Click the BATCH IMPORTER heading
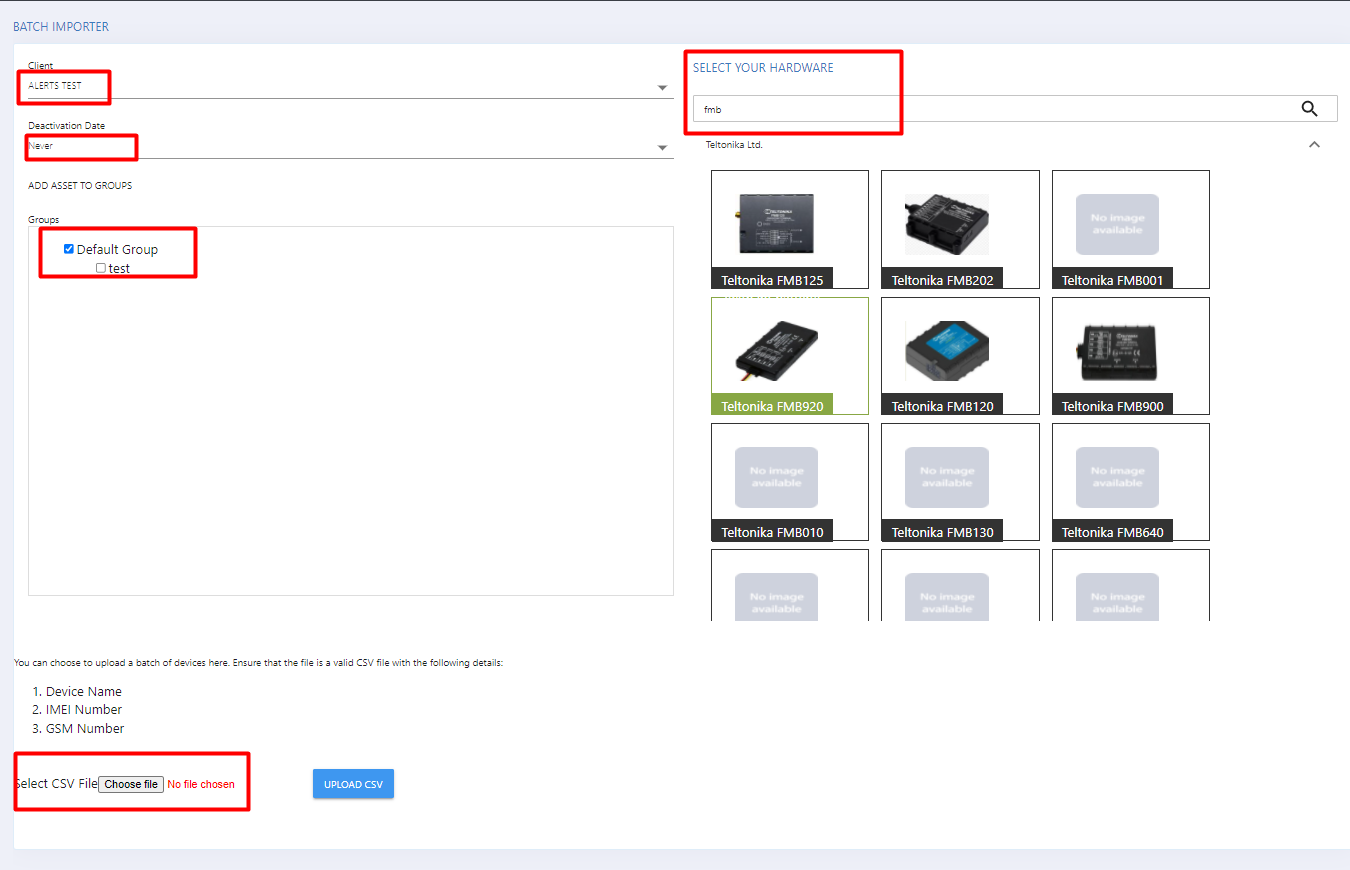The height and width of the screenshot is (870, 1350). coord(61,27)
